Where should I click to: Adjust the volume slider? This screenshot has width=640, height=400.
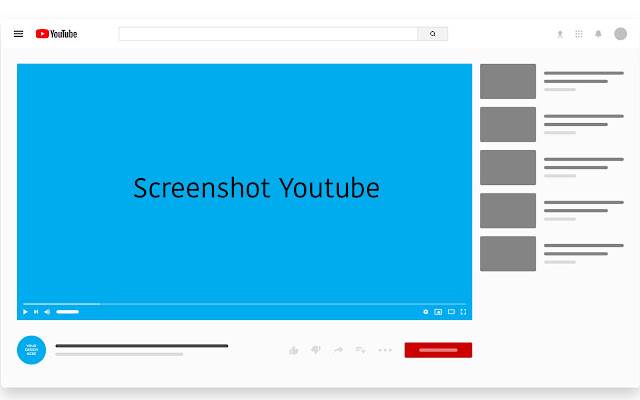pyautogui.click(x=67, y=312)
